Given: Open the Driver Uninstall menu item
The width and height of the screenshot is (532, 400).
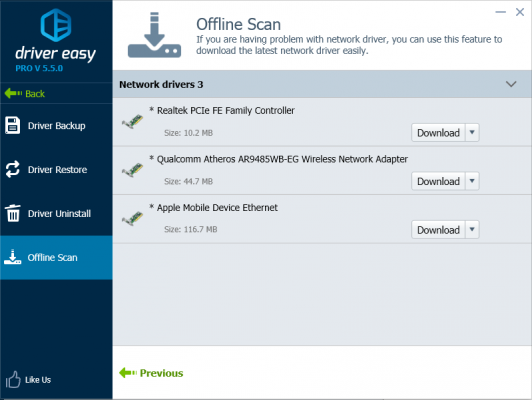Looking at the screenshot, I should click(x=56, y=213).
